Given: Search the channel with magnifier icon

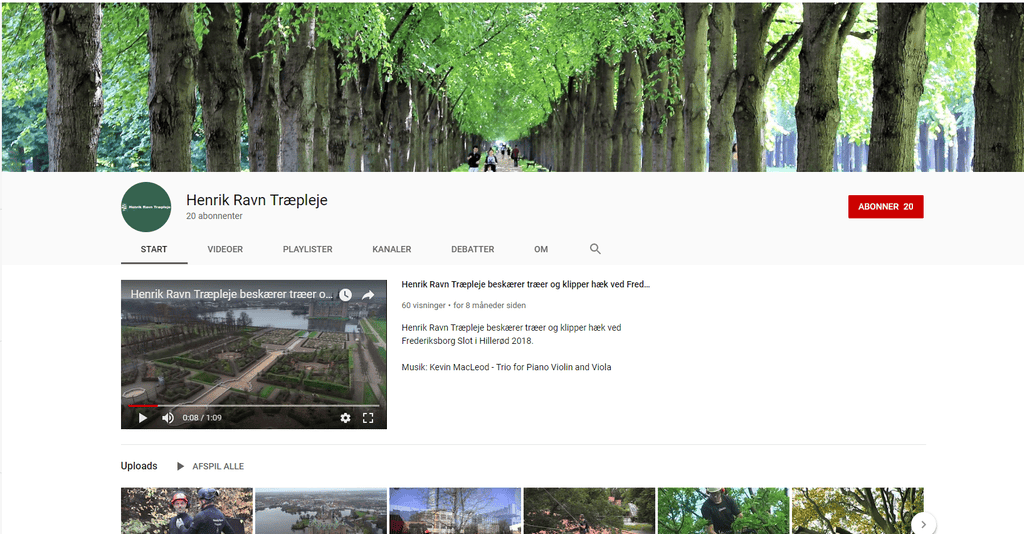Looking at the screenshot, I should pos(595,249).
